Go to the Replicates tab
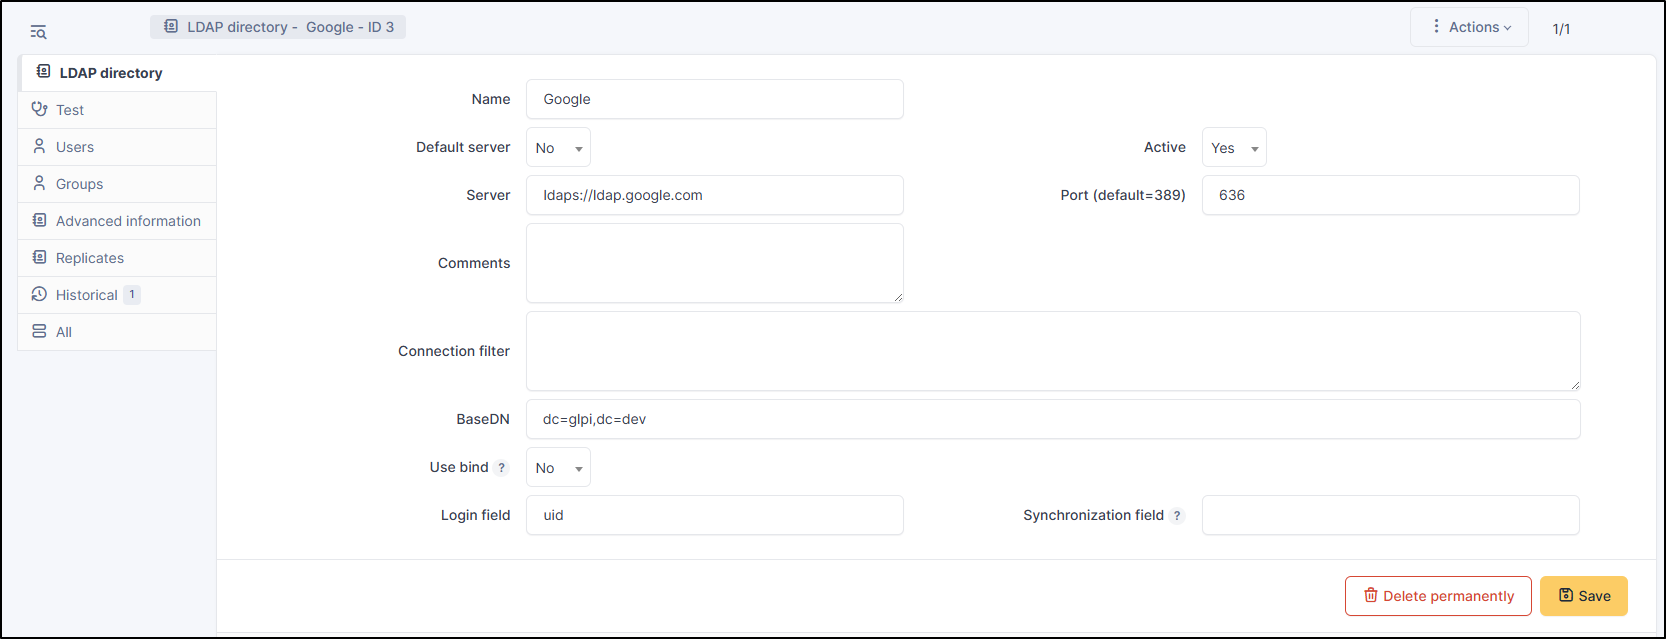 90,258
